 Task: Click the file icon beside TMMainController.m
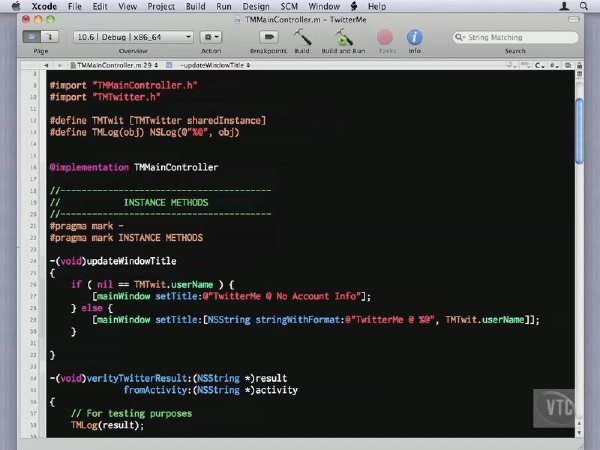coord(73,65)
